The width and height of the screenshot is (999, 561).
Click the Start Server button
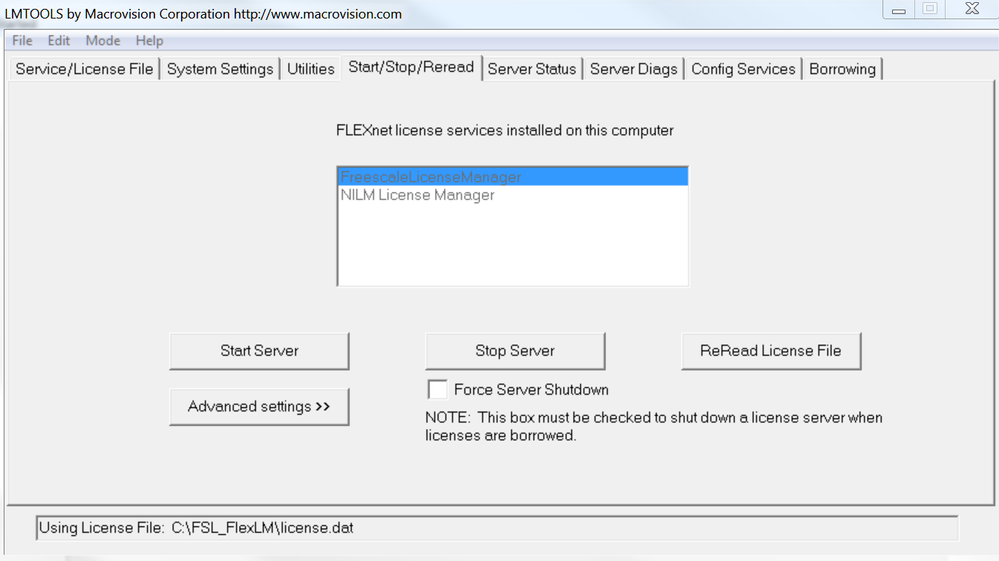[259, 351]
